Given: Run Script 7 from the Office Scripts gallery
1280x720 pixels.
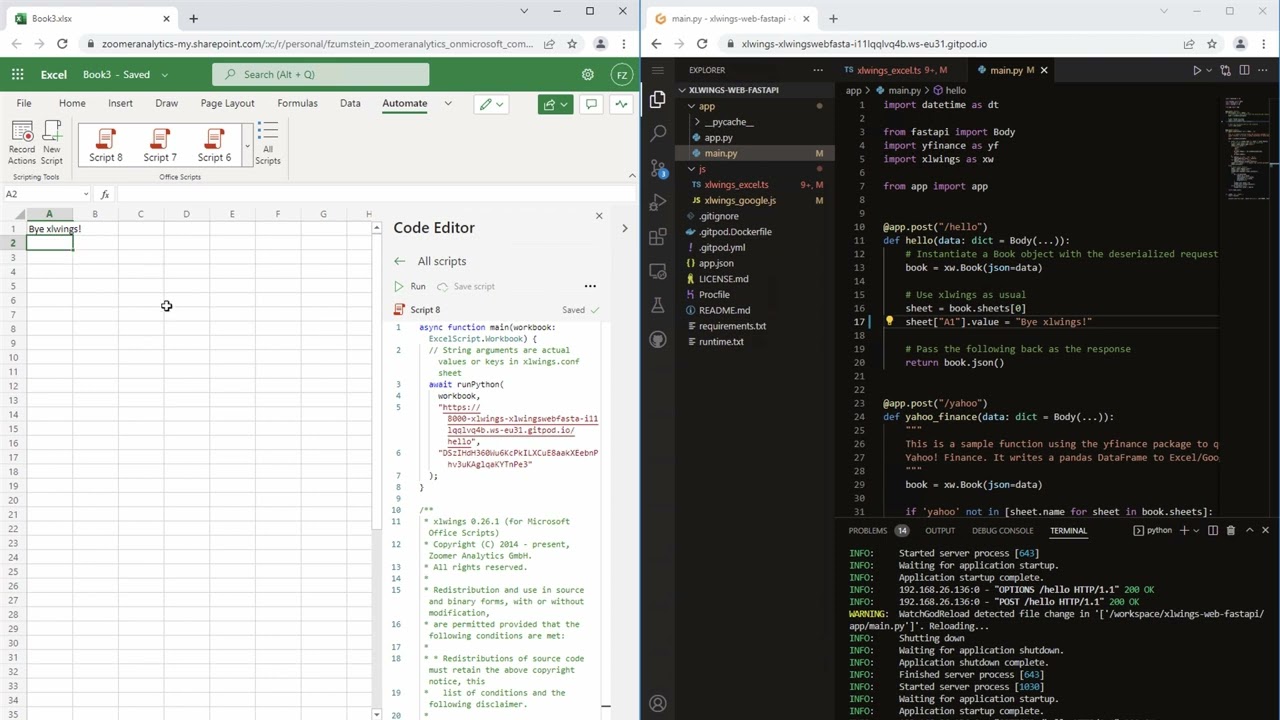Looking at the screenshot, I should [x=160, y=145].
